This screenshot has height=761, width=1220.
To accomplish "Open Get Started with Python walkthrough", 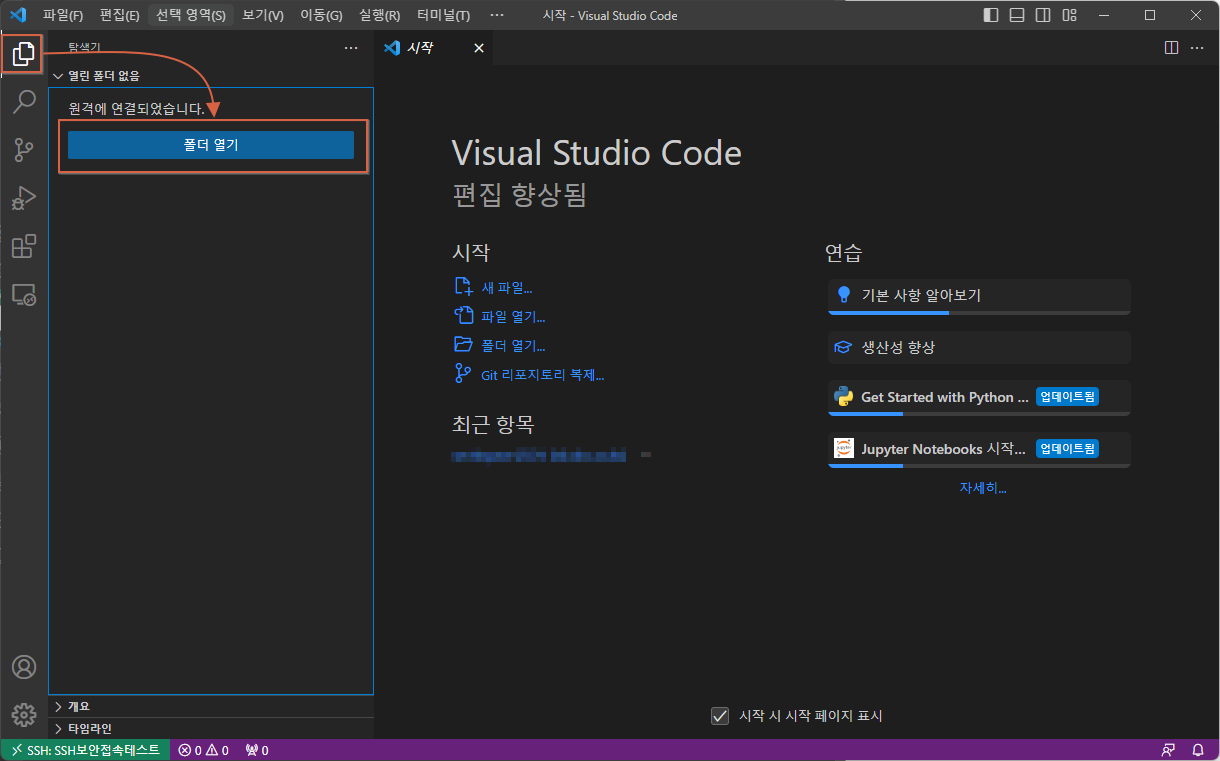I will [979, 398].
